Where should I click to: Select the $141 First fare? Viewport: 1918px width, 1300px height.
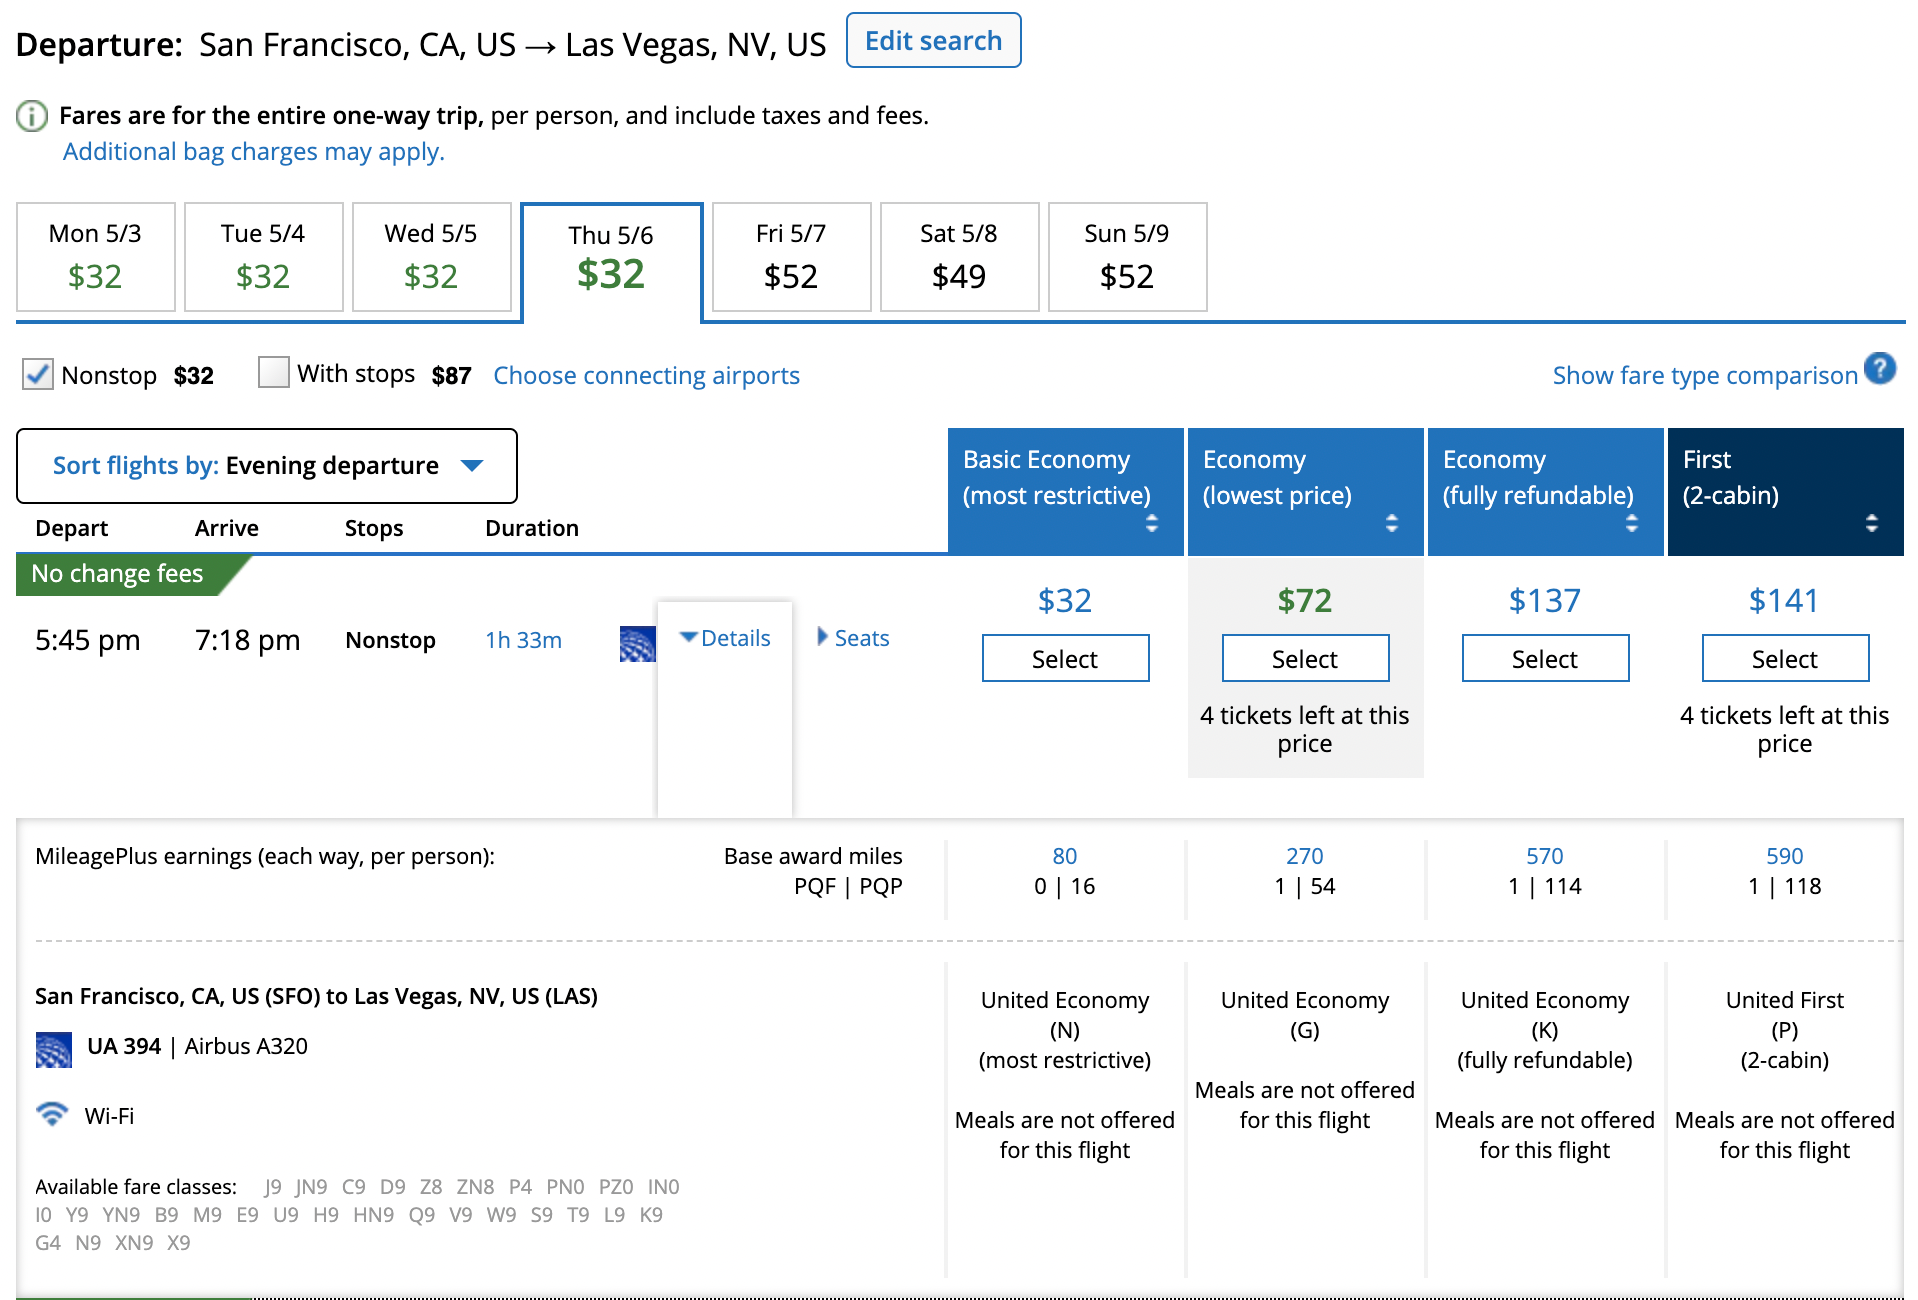pyautogui.click(x=1786, y=658)
